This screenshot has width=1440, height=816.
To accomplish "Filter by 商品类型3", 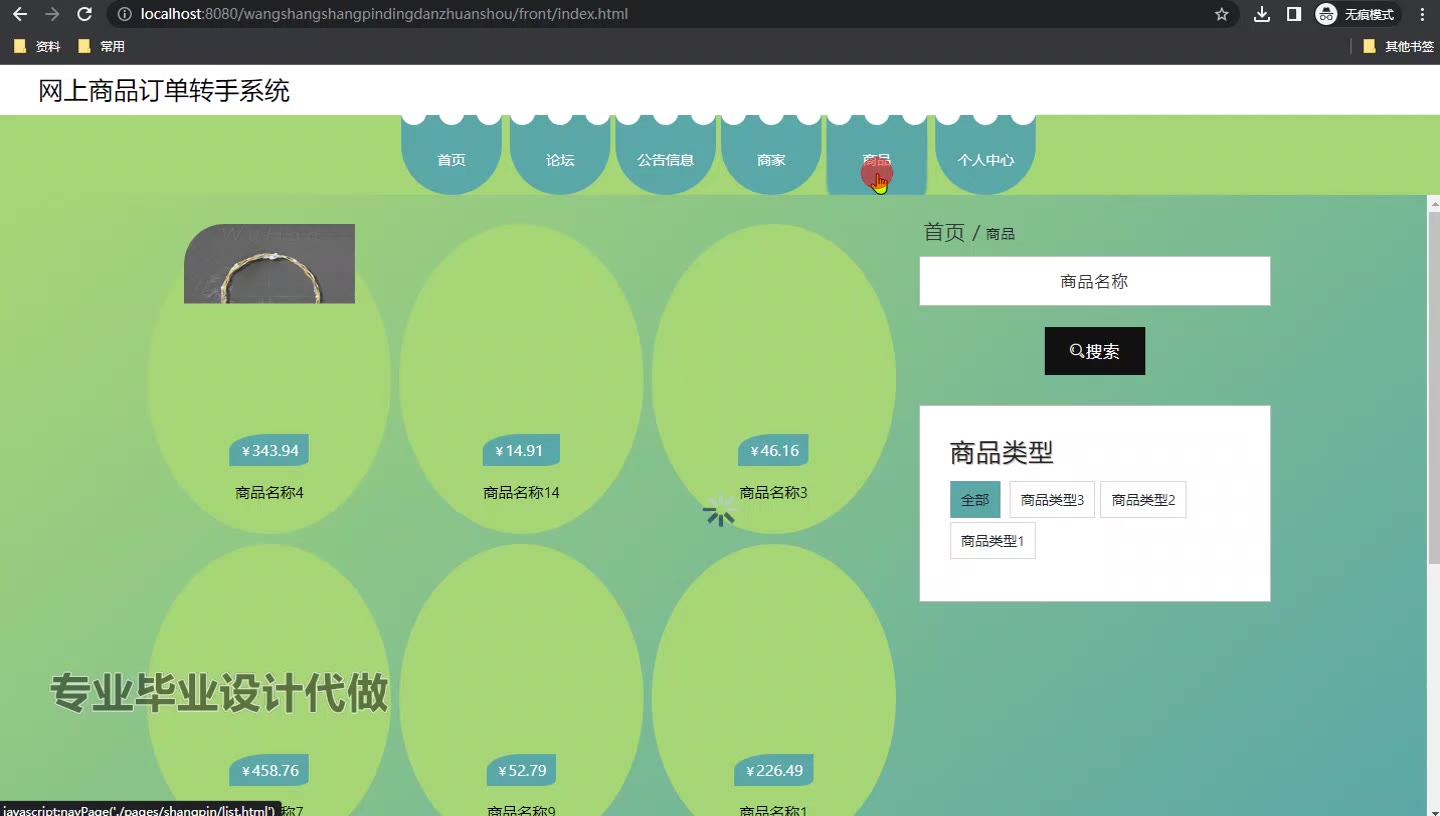I will point(1052,500).
